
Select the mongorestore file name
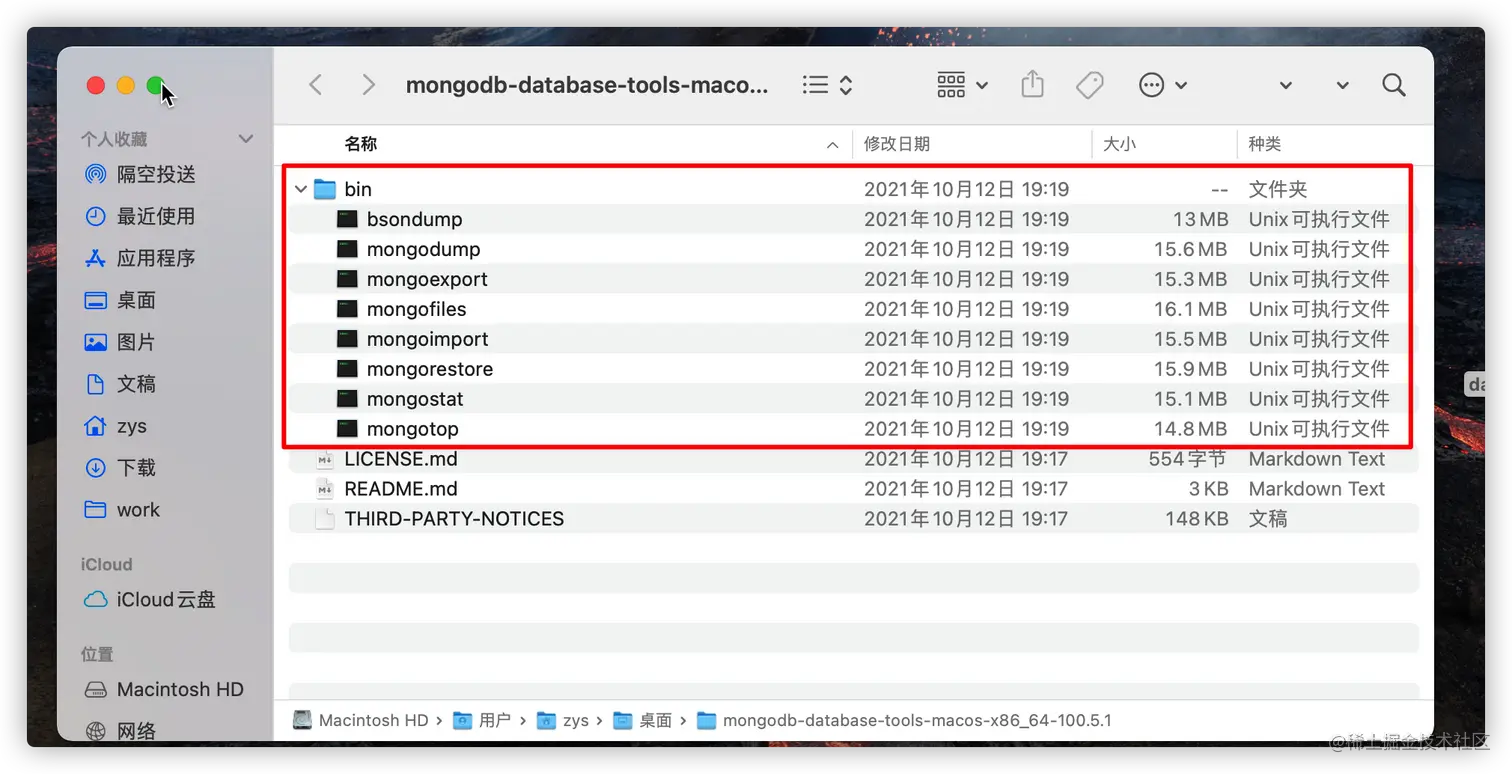(x=430, y=369)
